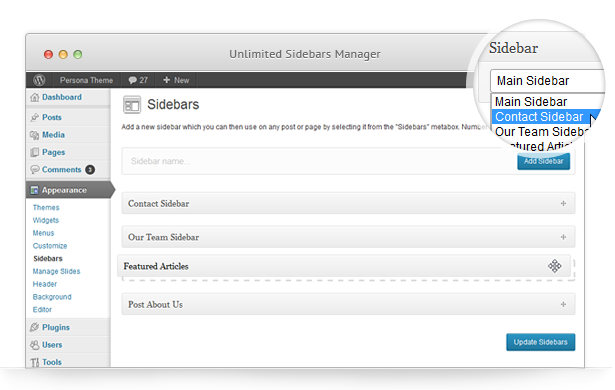This screenshot has height=390, width=615.
Task: Expand the Contact Sidebar row
Action: [x=563, y=203]
